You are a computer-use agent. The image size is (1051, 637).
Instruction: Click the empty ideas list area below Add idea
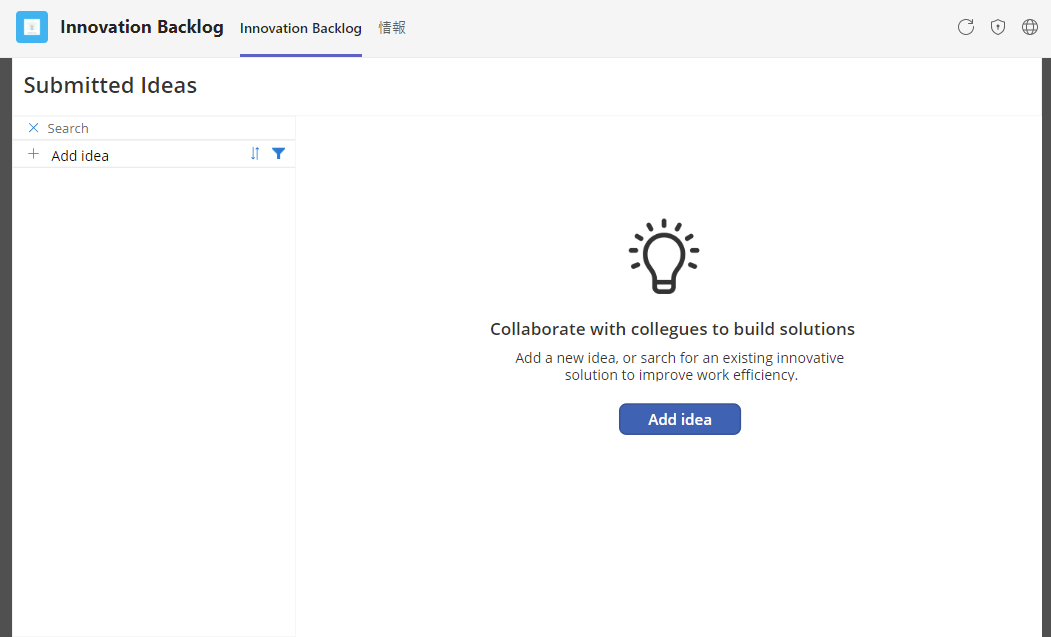click(x=153, y=401)
